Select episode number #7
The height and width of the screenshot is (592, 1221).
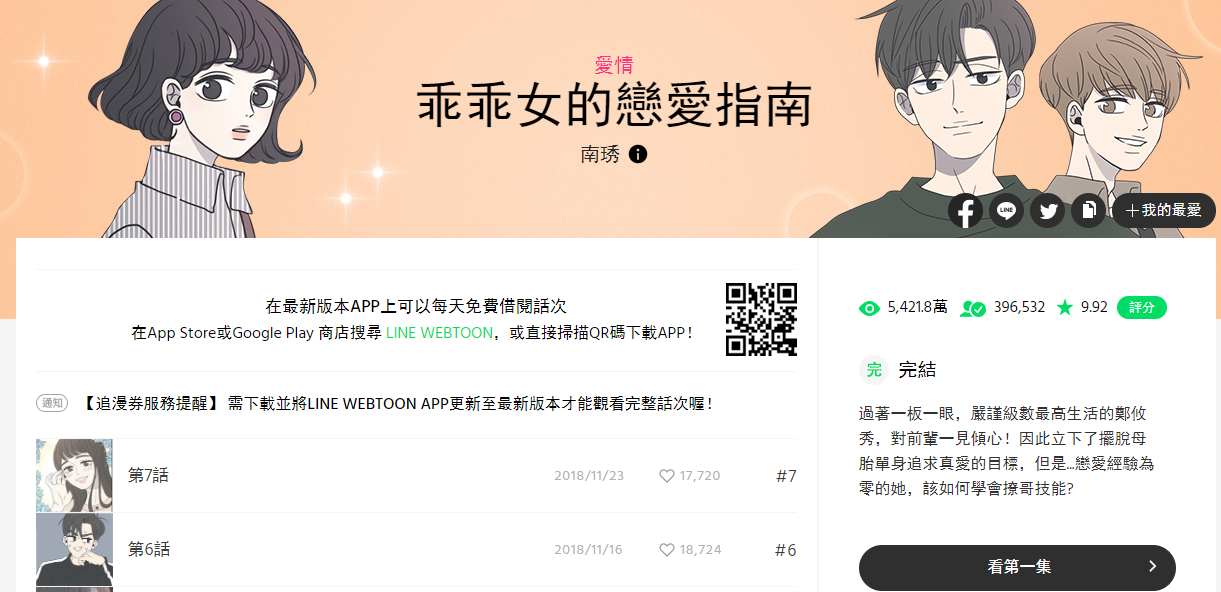click(x=786, y=476)
